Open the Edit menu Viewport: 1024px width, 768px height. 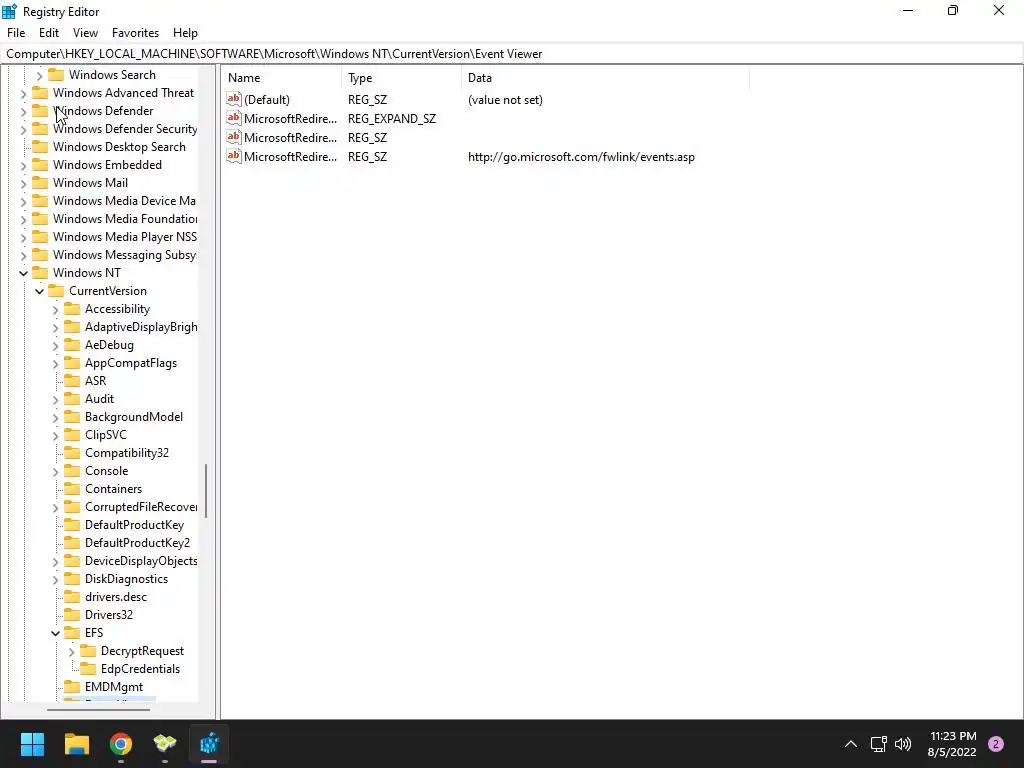pyautogui.click(x=49, y=33)
